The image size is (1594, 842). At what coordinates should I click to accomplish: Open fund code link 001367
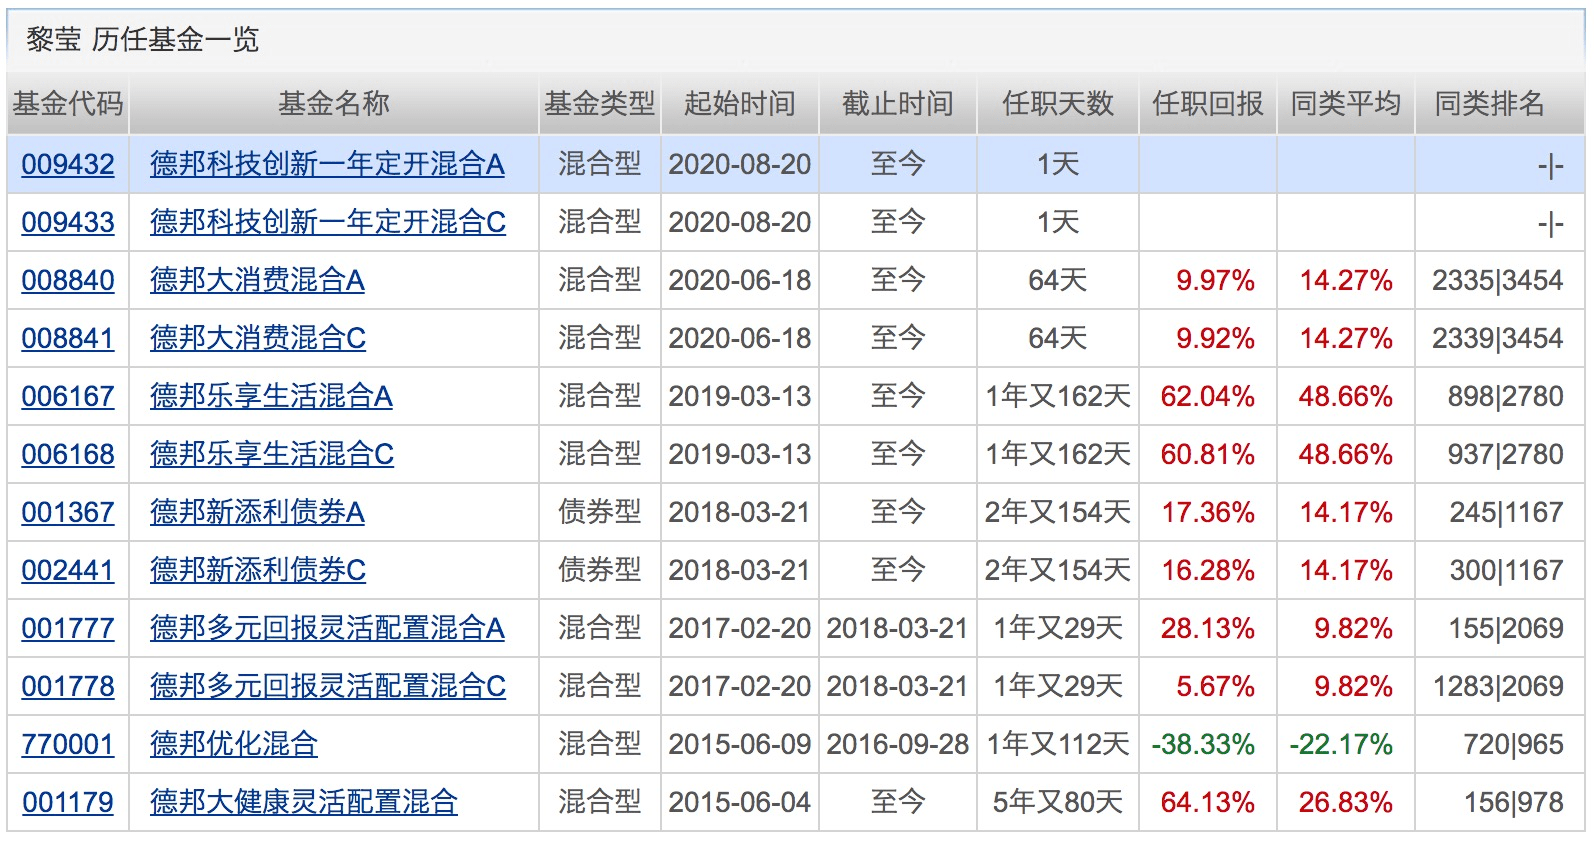(68, 512)
